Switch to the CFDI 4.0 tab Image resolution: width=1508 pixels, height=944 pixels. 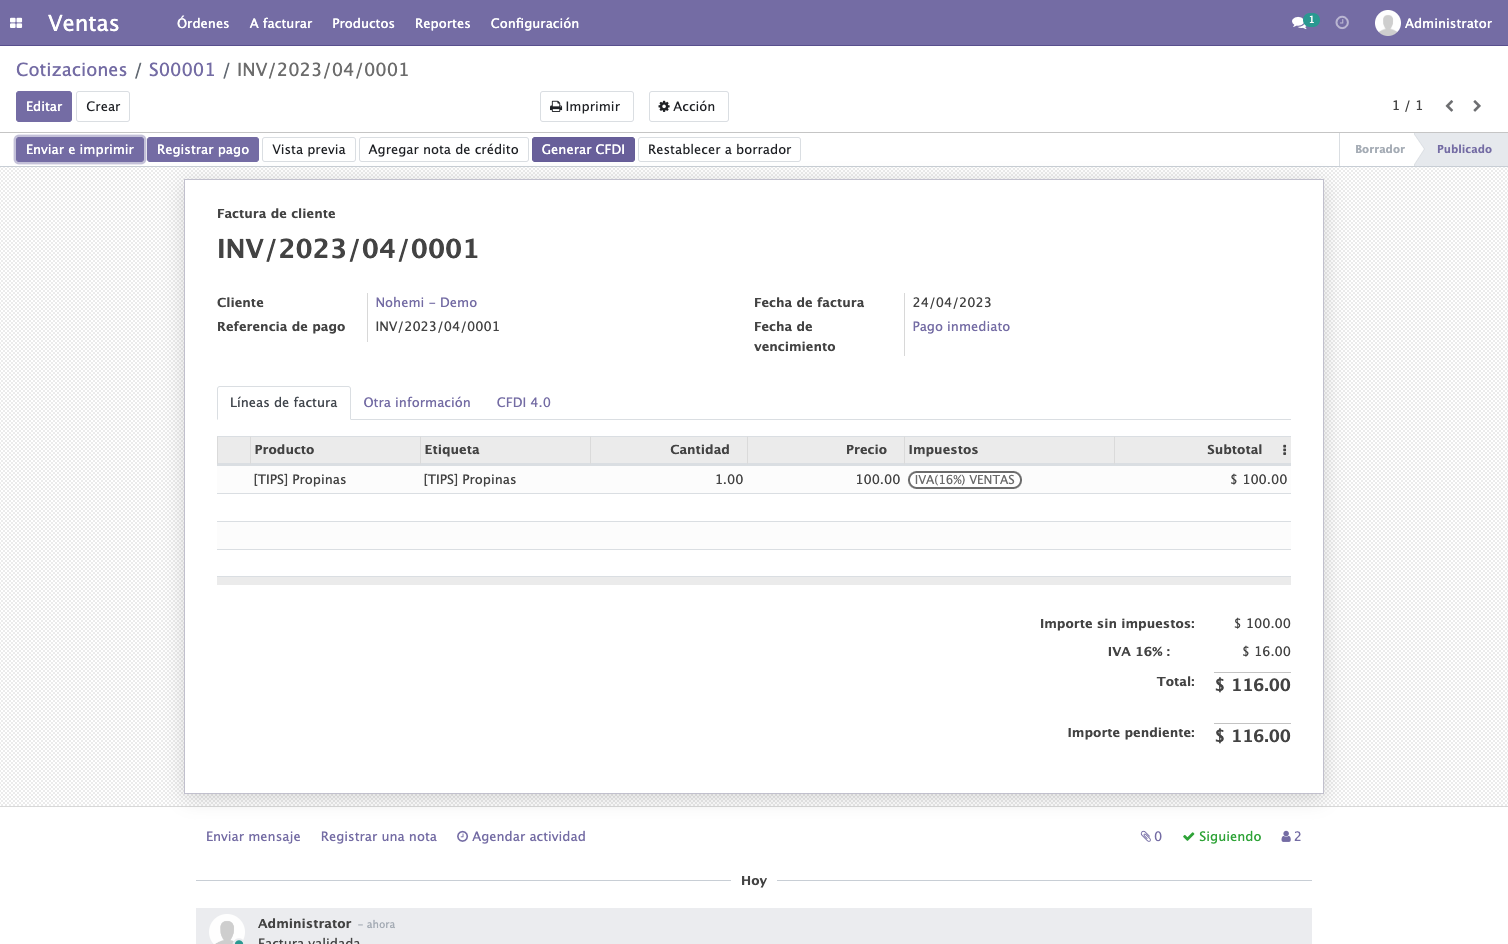point(524,403)
